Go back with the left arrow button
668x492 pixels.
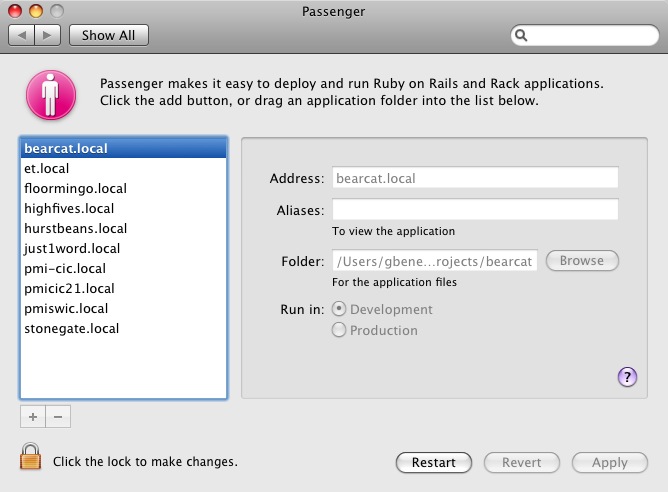pyautogui.click(x=21, y=35)
